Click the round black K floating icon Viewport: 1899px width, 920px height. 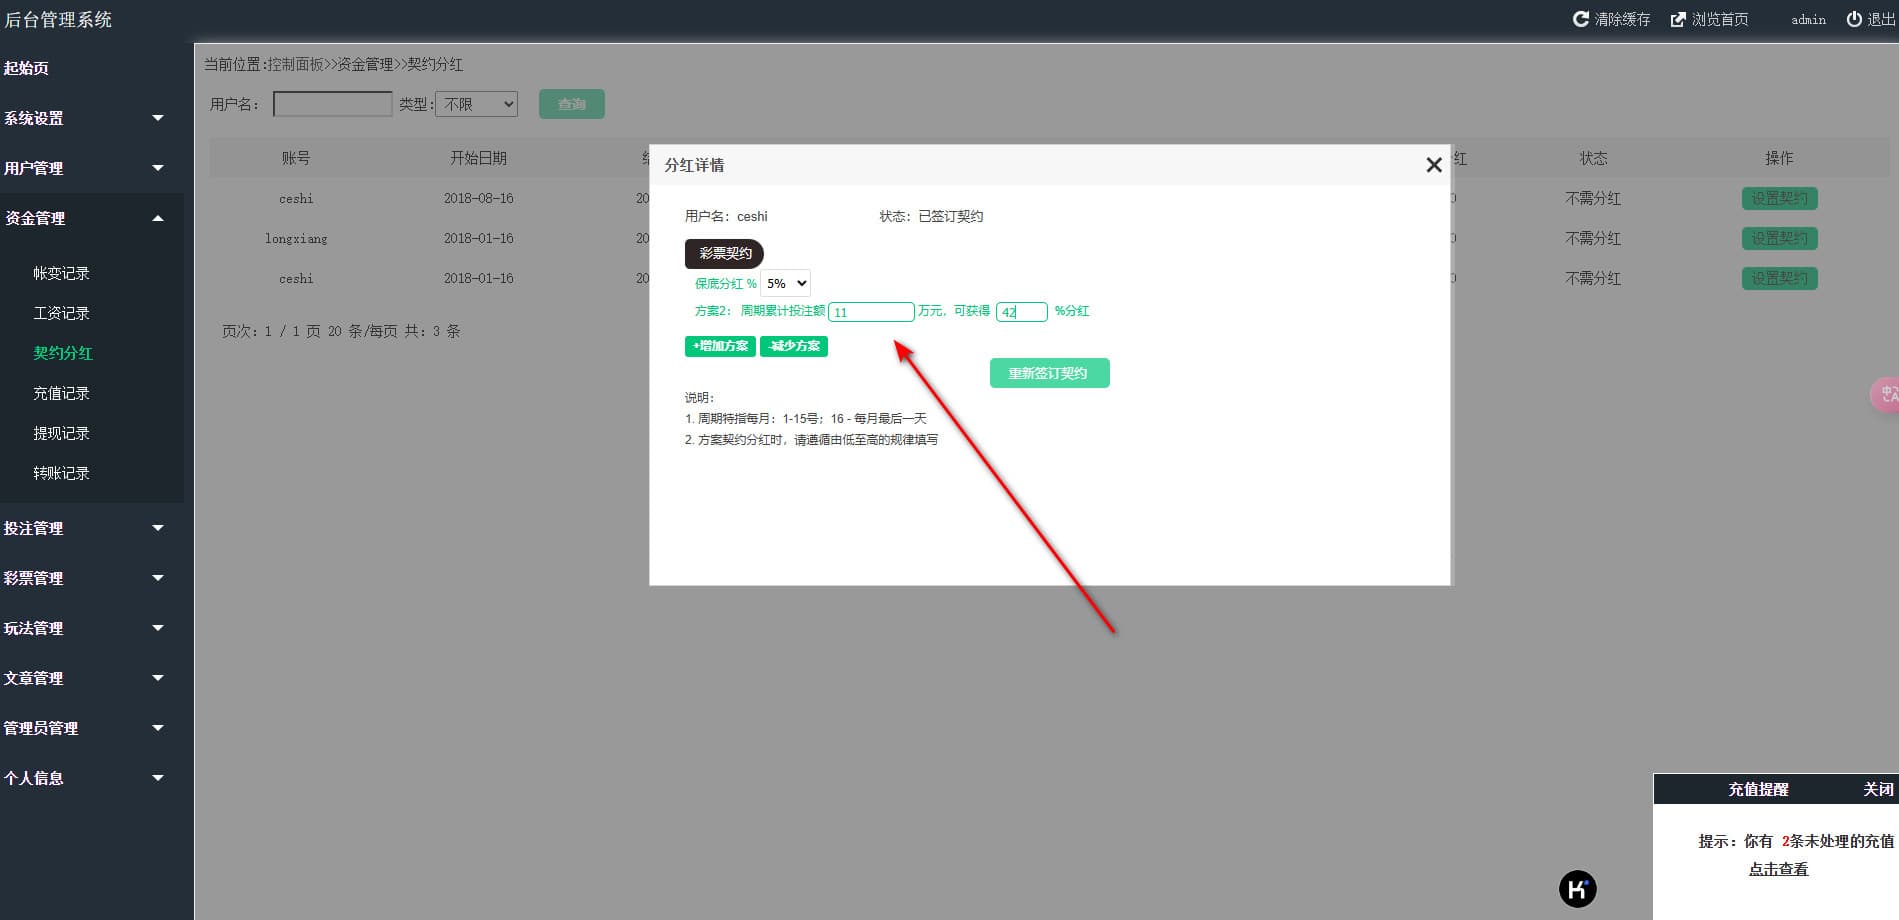[1578, 889]
